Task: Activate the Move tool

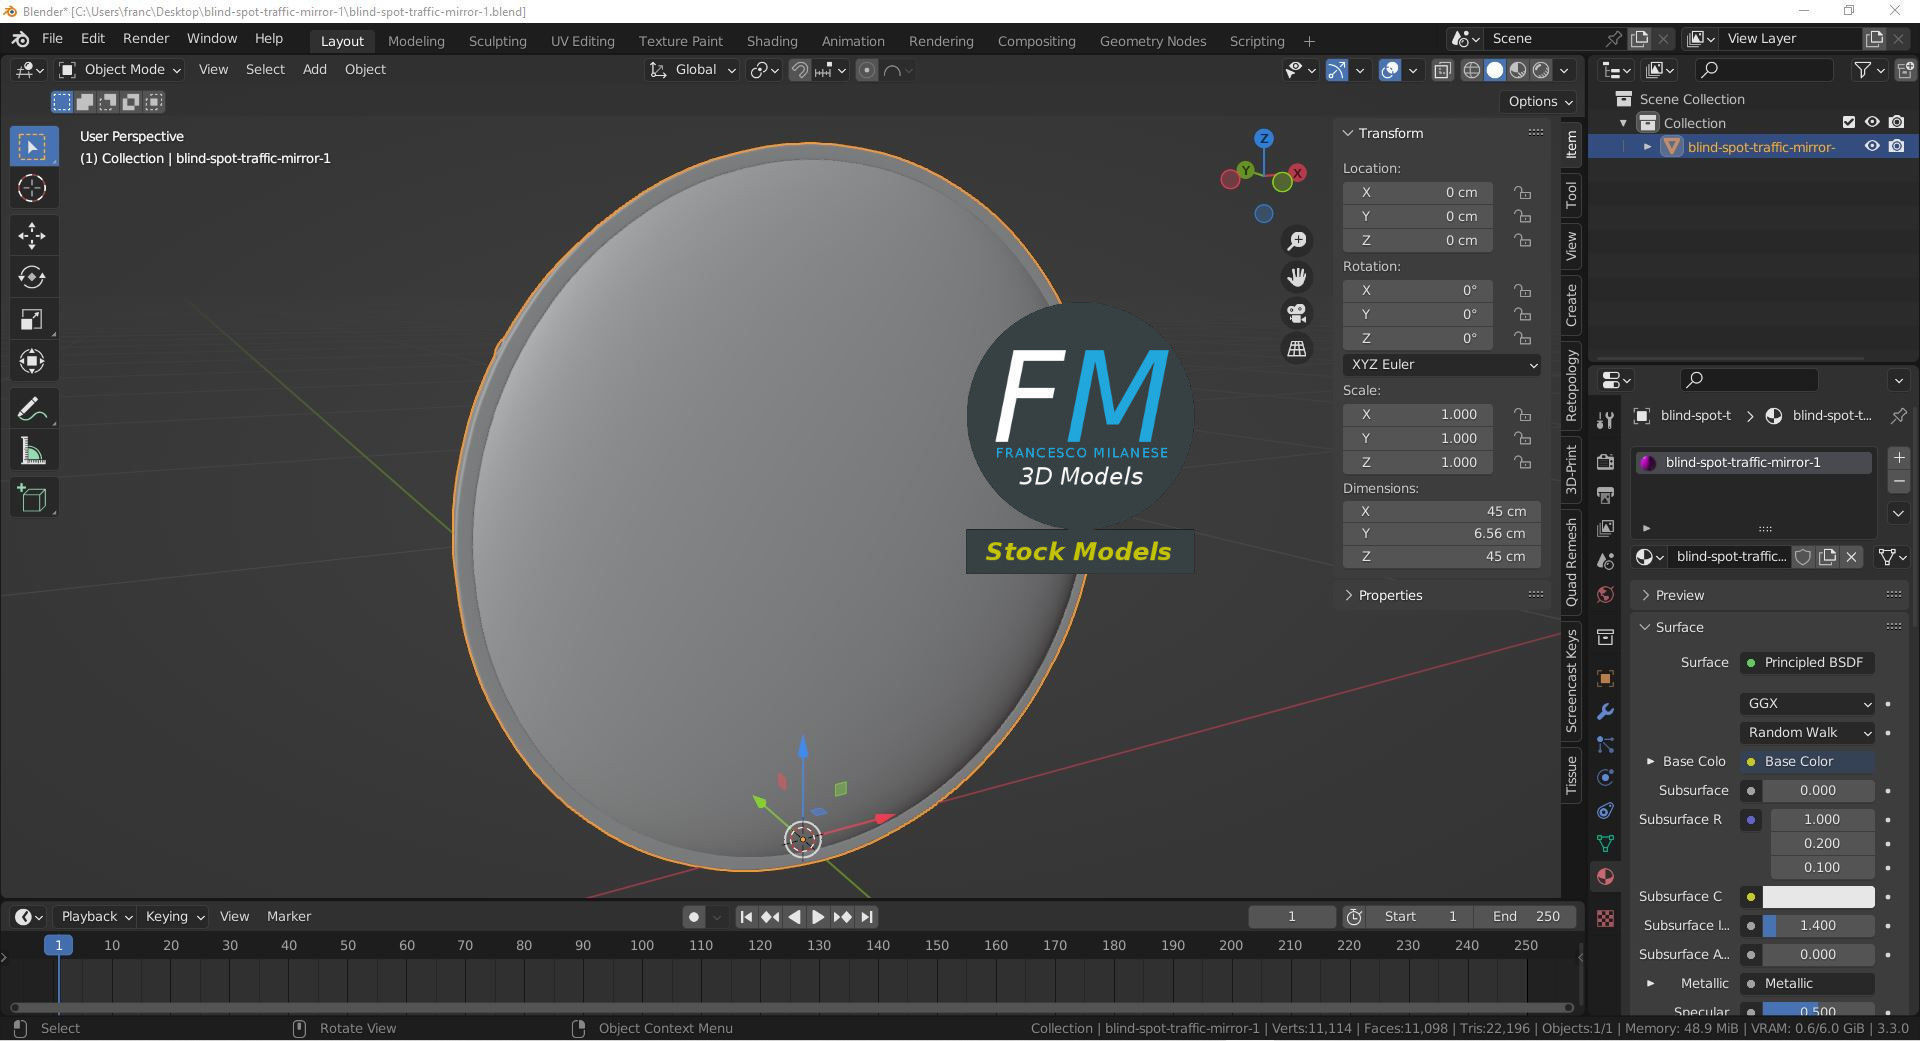Action: [x=32, y=236]
